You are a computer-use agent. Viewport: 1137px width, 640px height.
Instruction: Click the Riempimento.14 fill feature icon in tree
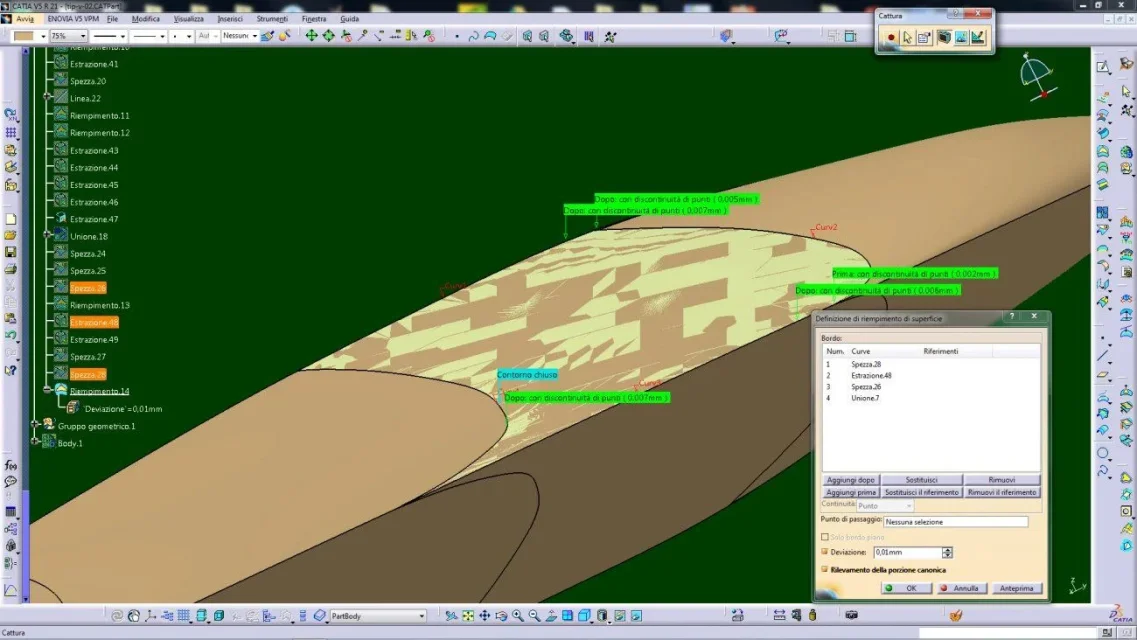tap(61, 391)
